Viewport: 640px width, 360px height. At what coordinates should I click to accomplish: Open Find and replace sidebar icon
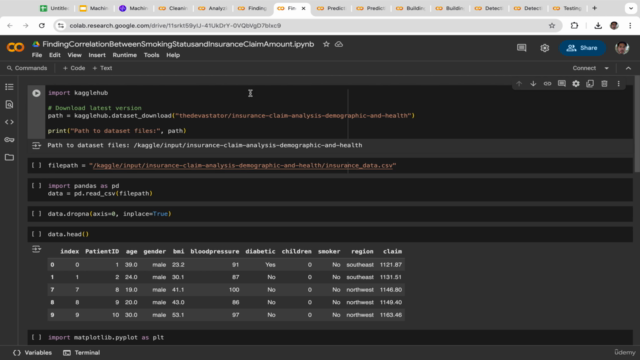click(x=9, y=104)
